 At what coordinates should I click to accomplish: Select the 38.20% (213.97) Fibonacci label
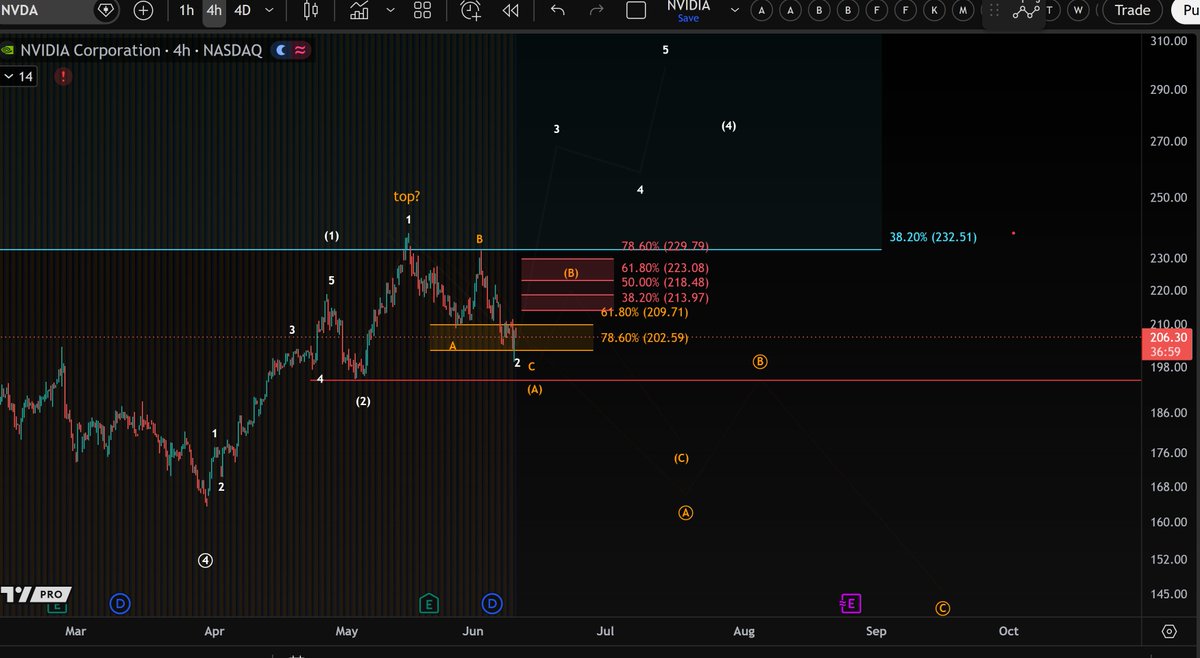[664, 298]
